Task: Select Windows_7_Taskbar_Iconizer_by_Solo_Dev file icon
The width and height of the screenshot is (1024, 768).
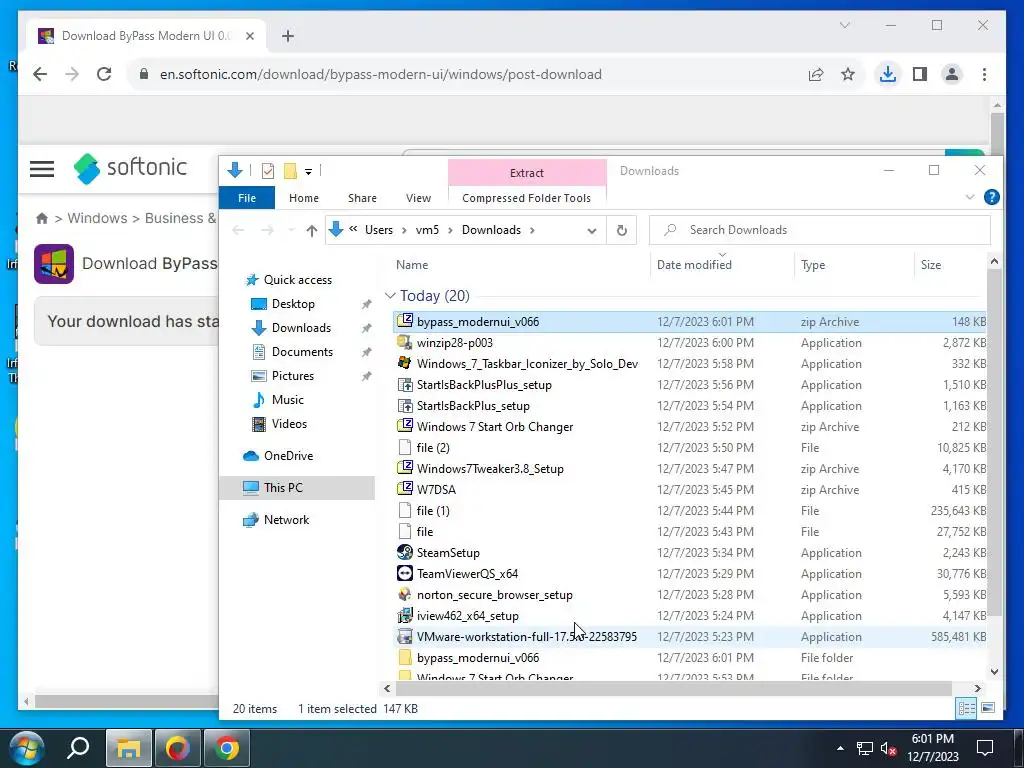Action: (x=405, y=363)
